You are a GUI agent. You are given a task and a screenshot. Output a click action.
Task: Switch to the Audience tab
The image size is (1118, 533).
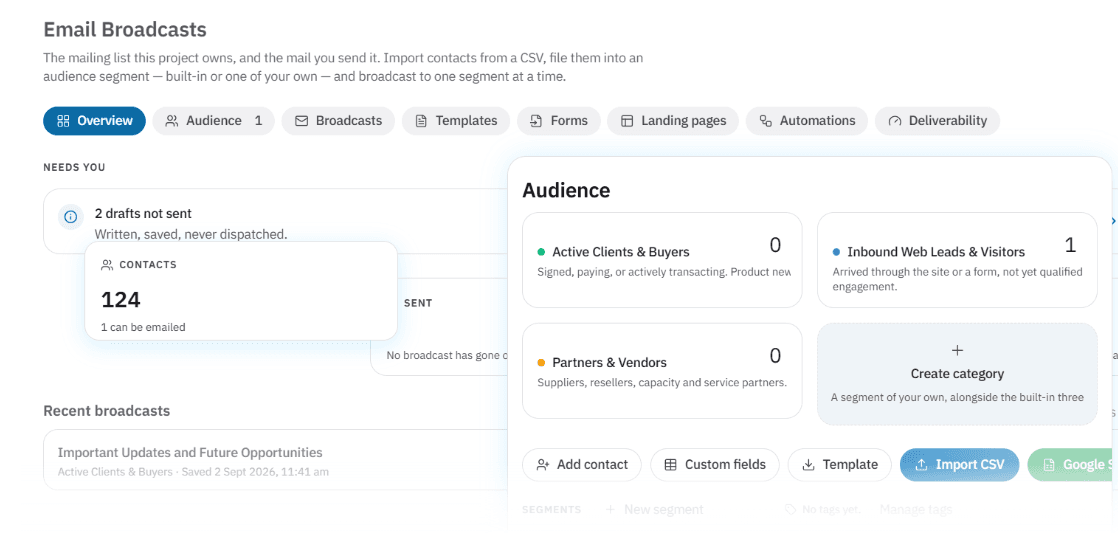click(x=214, y=121)
